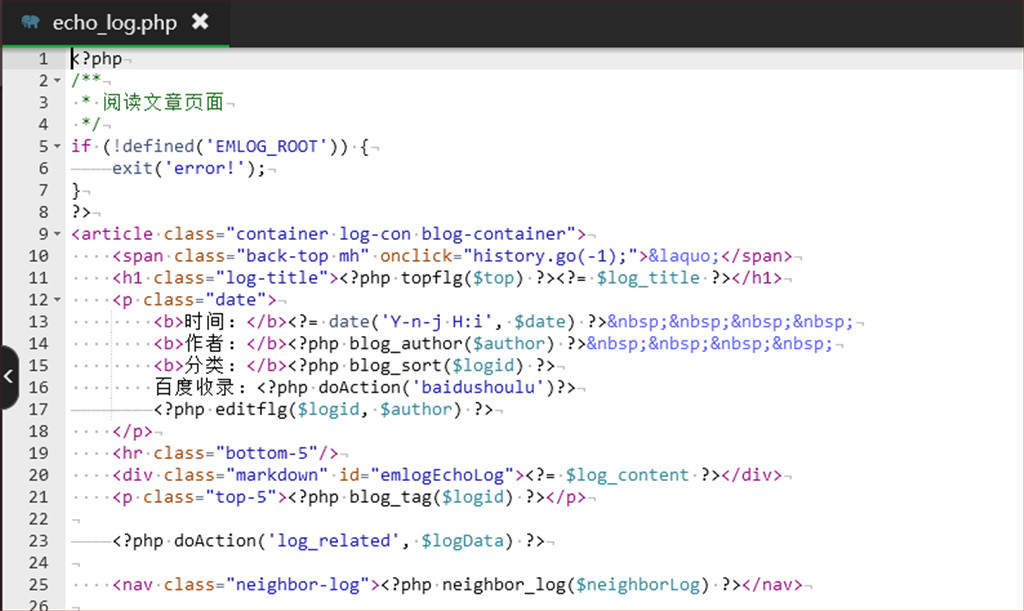The width and height of the screenshot is (1024, 611).
Task: Select the echo_log.php file tab
Action: [115, 23]
